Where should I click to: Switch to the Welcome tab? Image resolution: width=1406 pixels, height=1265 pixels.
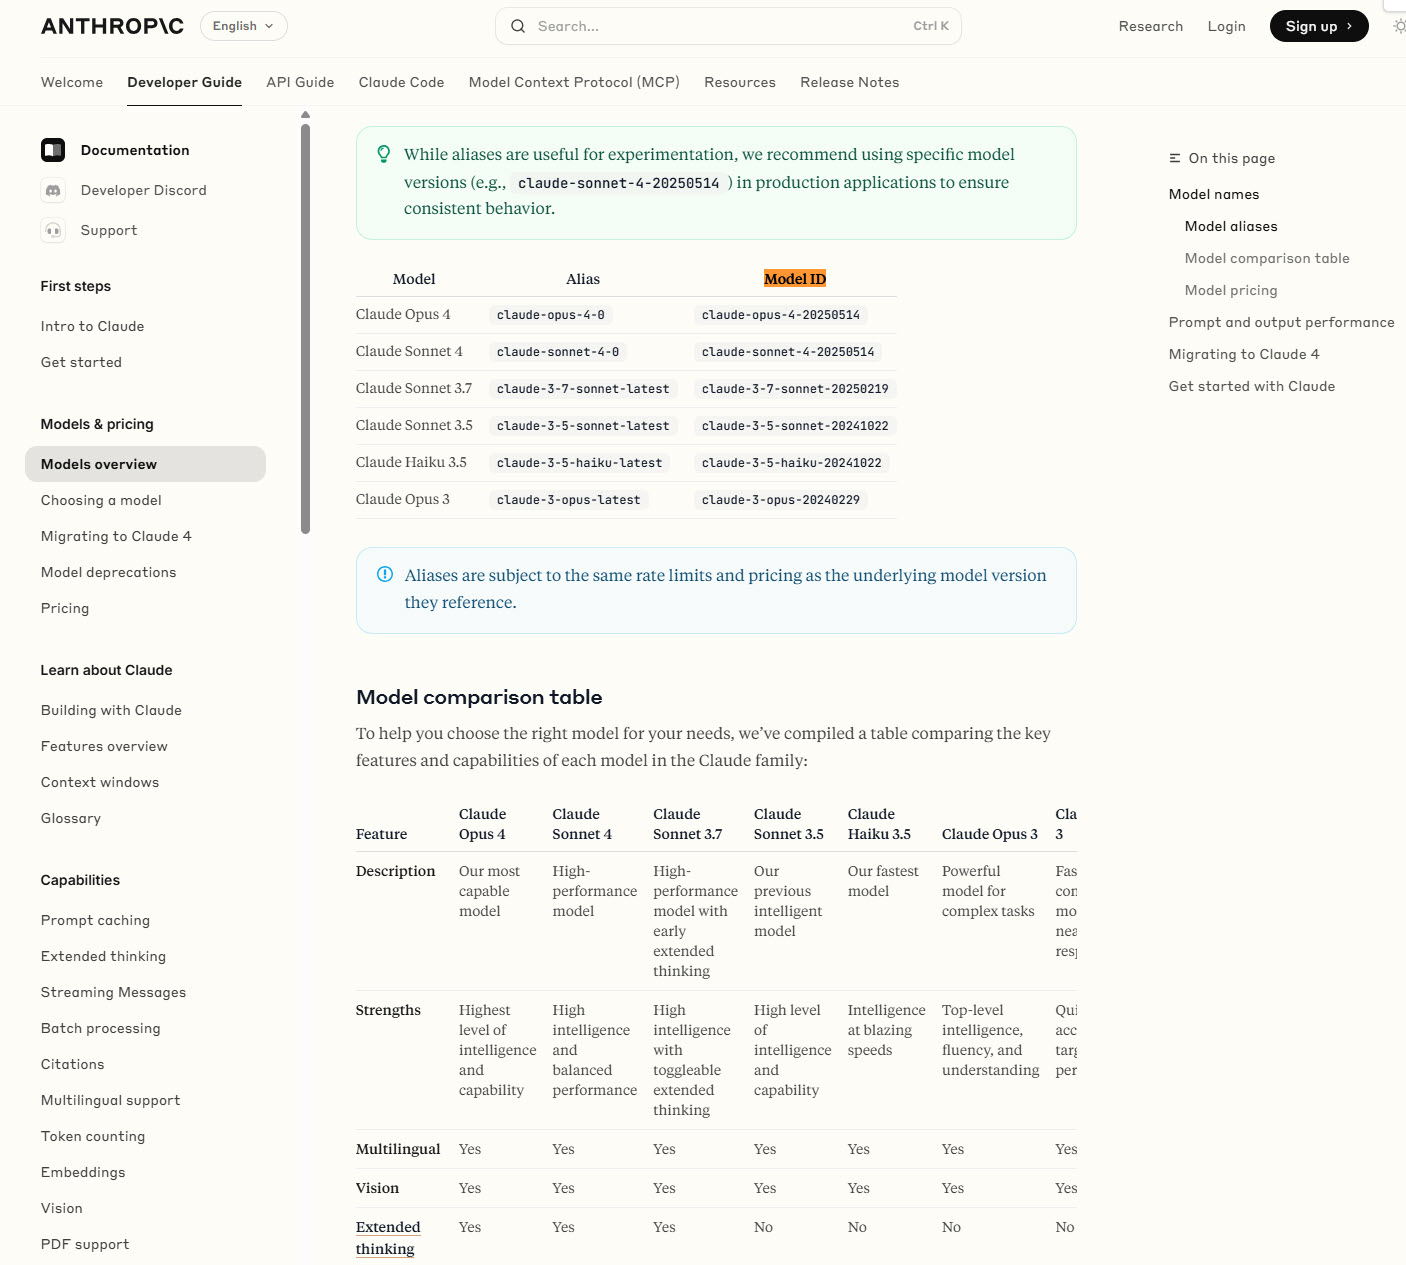click(72, 82)
